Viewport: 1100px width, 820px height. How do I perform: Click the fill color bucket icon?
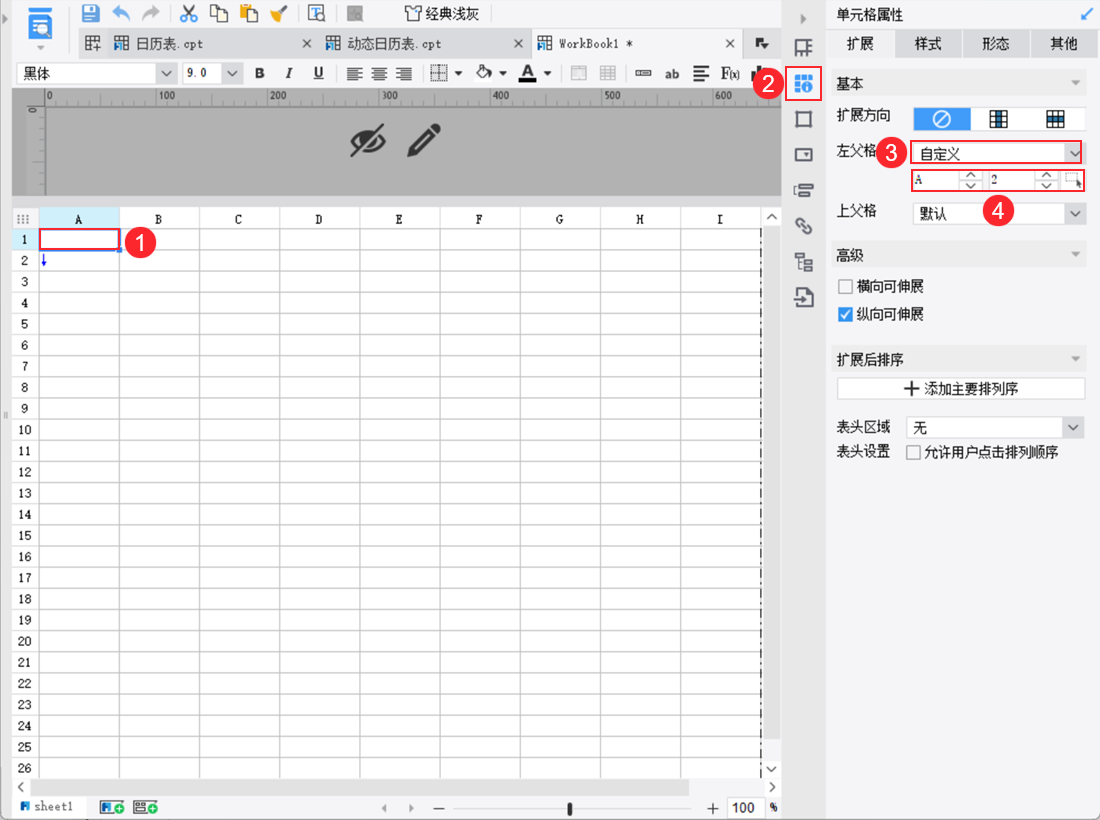(483, 72)
